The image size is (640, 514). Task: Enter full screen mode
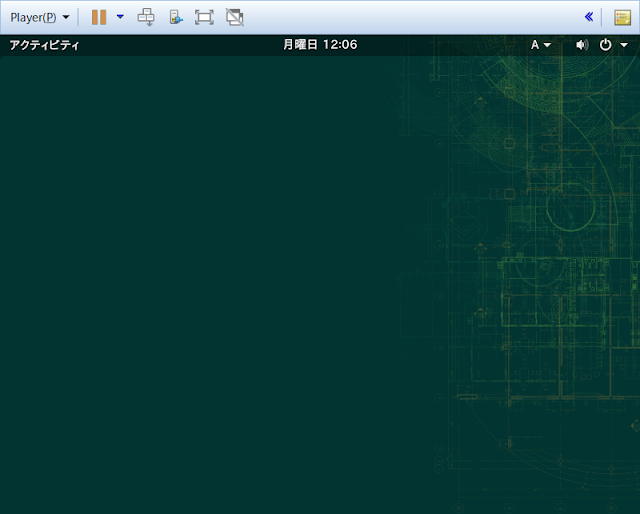tap(204, 17)
